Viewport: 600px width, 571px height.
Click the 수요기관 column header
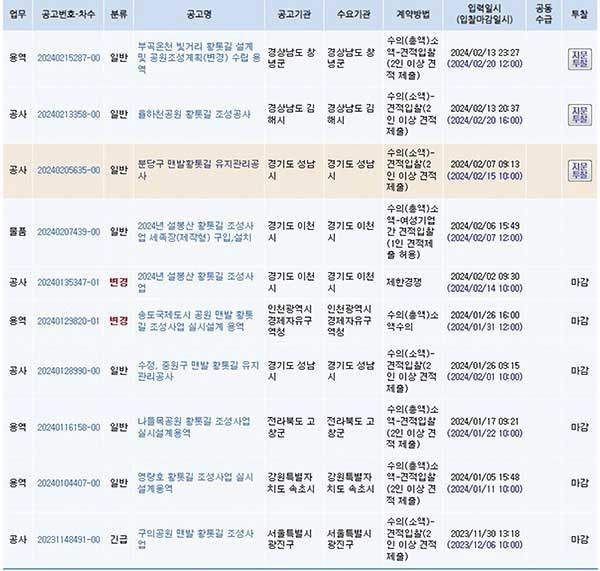pyautogui.click(x=354, y=15)
